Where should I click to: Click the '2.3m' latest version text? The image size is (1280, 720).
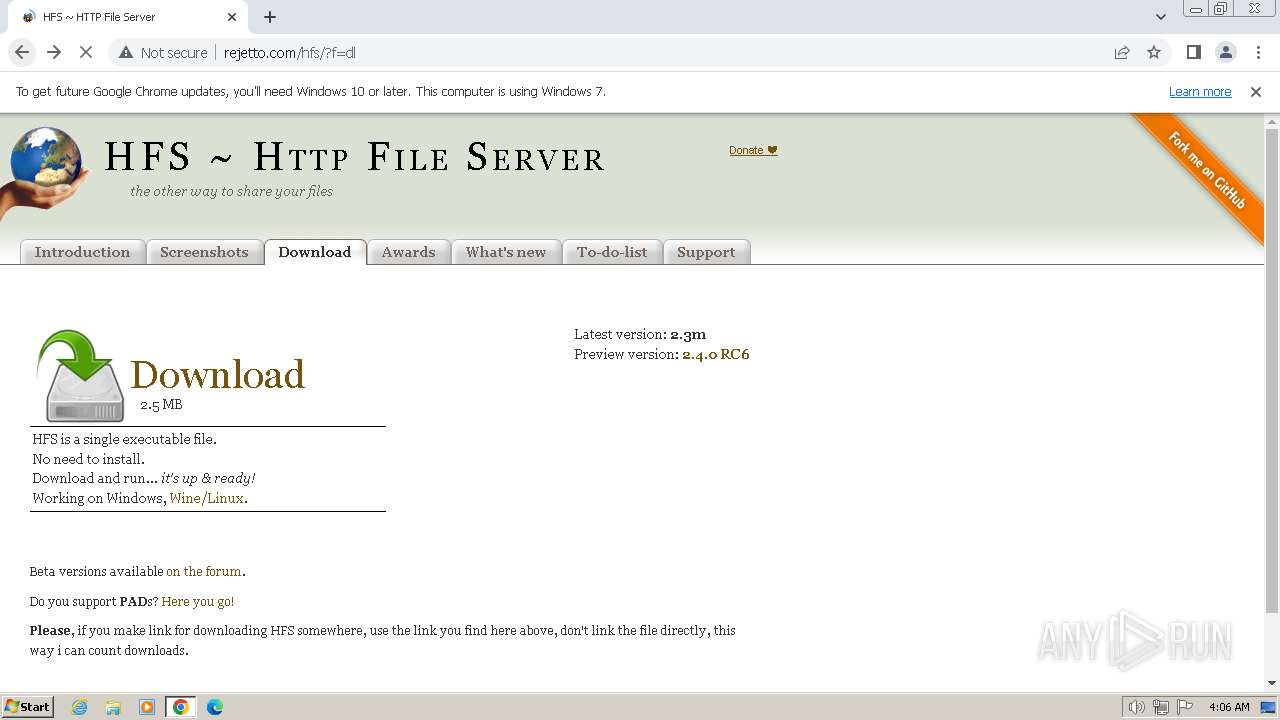[688, 334]
